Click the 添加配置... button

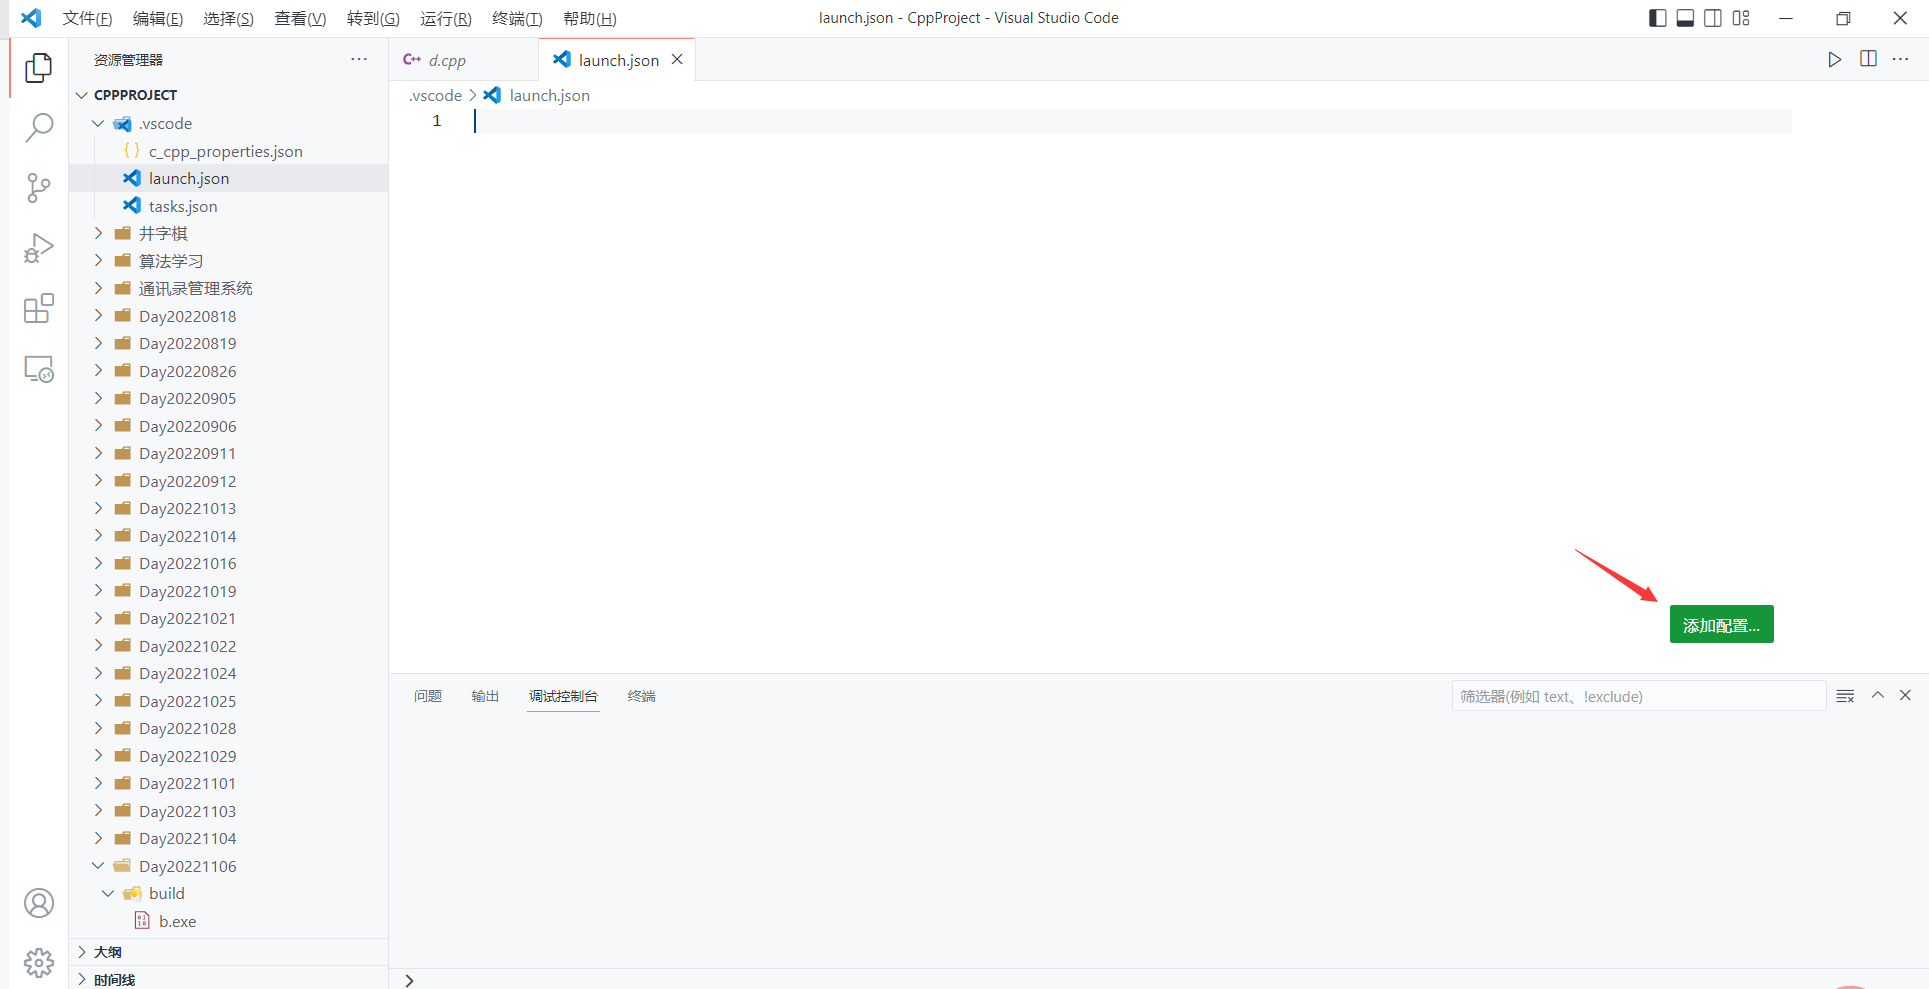point(1721,624)
